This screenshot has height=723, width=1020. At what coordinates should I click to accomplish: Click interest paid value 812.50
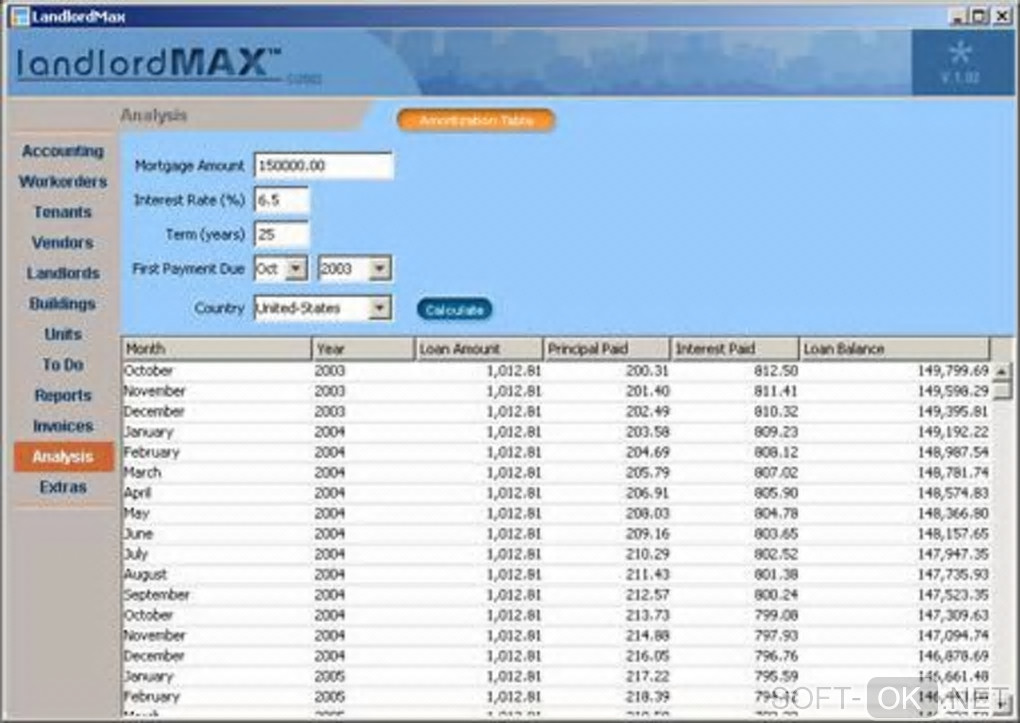pyautogui.click(x=775, y=371)
